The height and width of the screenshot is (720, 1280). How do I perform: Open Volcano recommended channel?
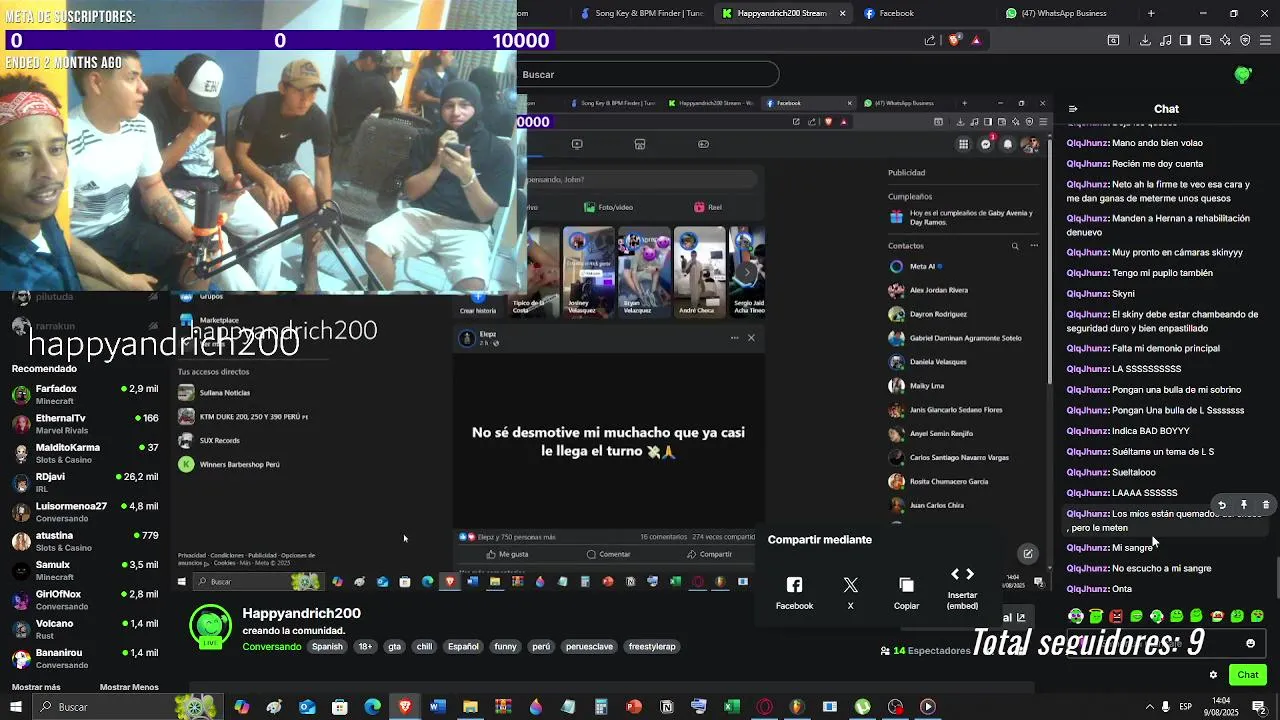coord(85,629)
